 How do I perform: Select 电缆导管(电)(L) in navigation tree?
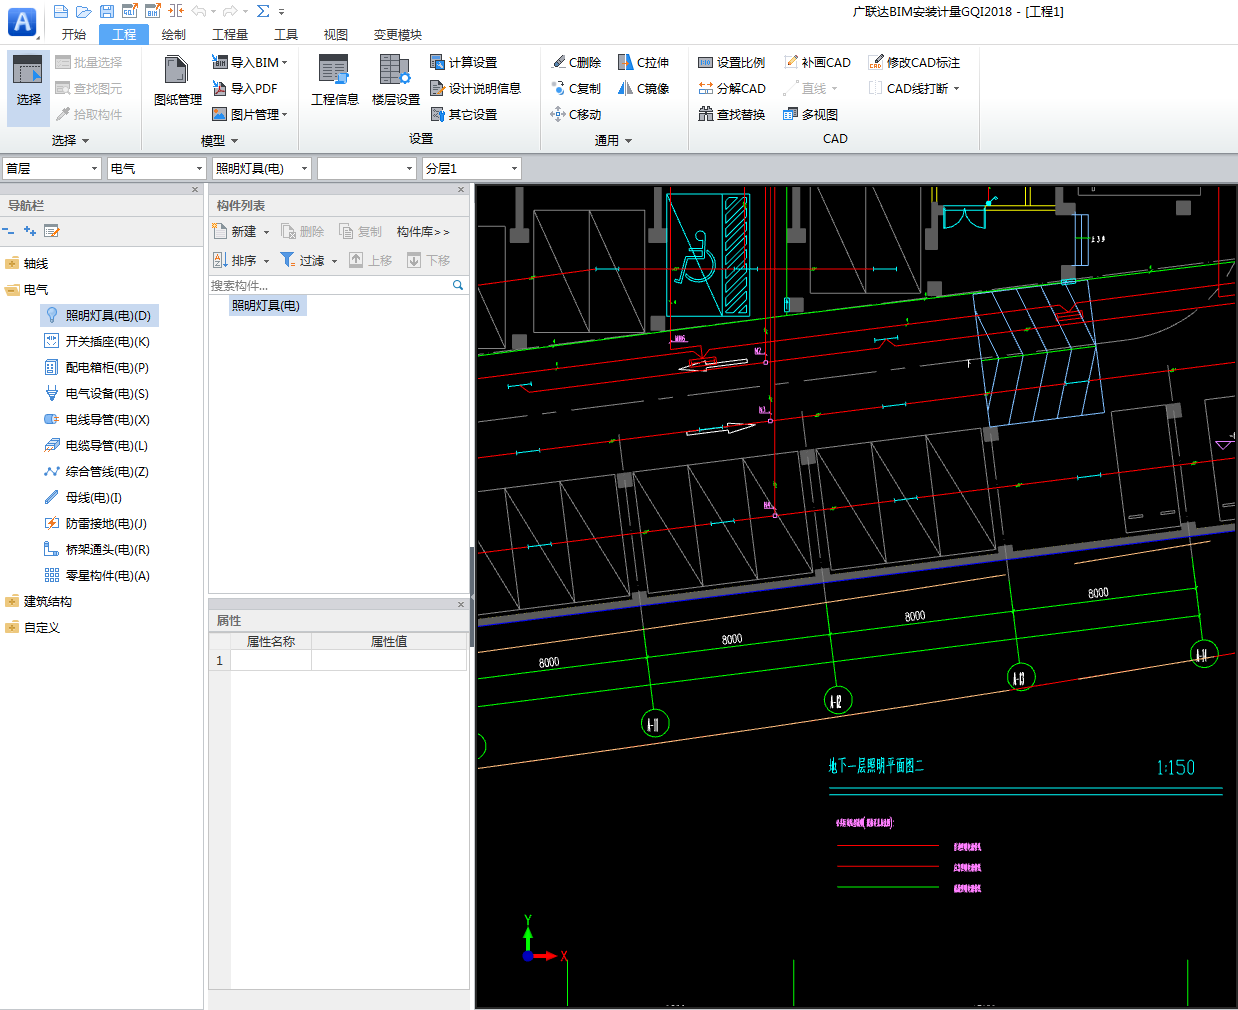97,445
